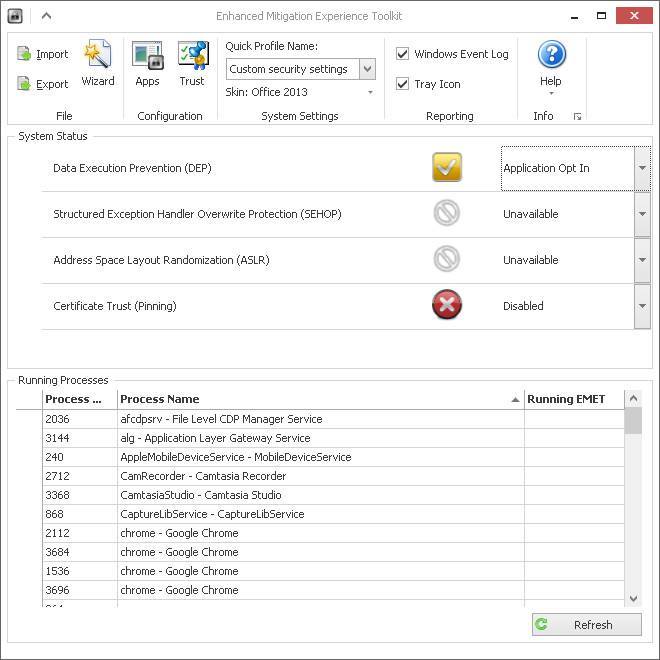The image size is (660, 660).
Task: Click the Disabled status value
Action: click(523, 306)
